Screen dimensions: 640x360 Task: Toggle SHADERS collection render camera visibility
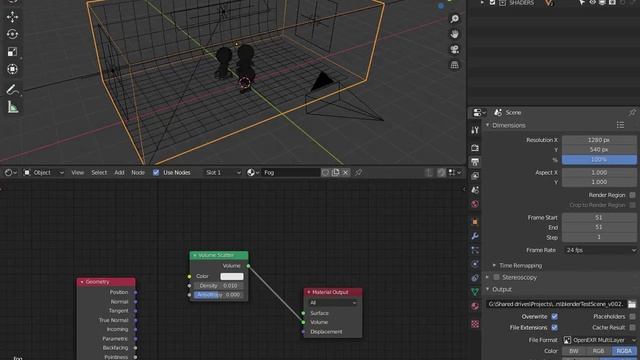[x=612, y=3]
